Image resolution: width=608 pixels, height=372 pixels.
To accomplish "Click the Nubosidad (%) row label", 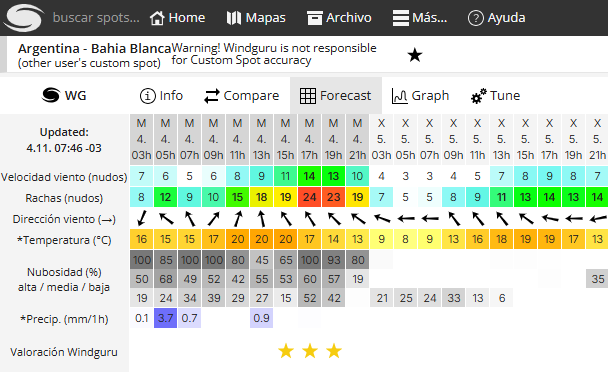I will [64, 272].
